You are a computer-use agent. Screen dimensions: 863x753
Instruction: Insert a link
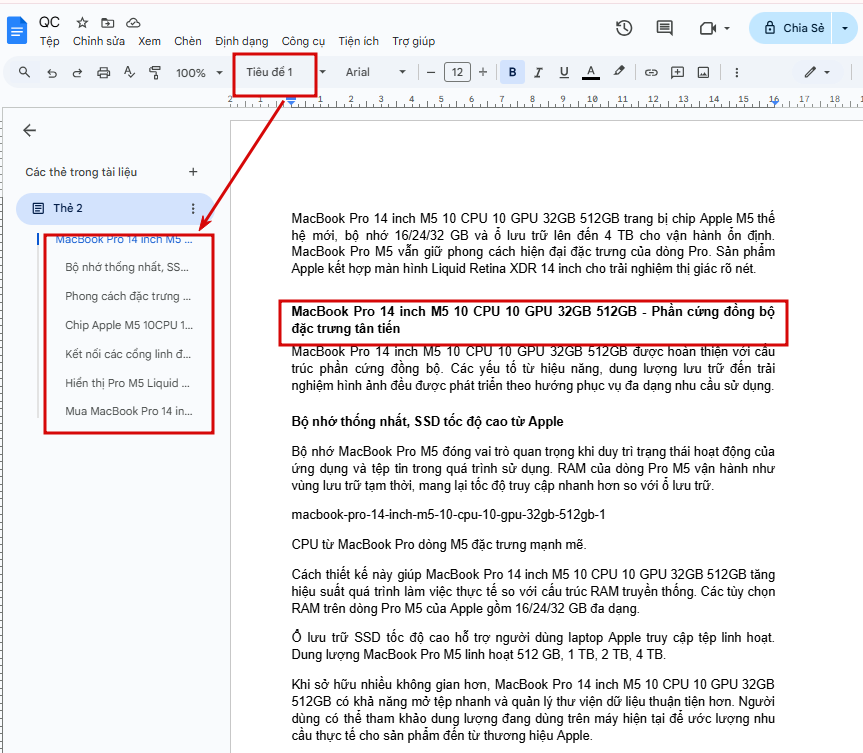pyautogui.click(x=651, y=72)
